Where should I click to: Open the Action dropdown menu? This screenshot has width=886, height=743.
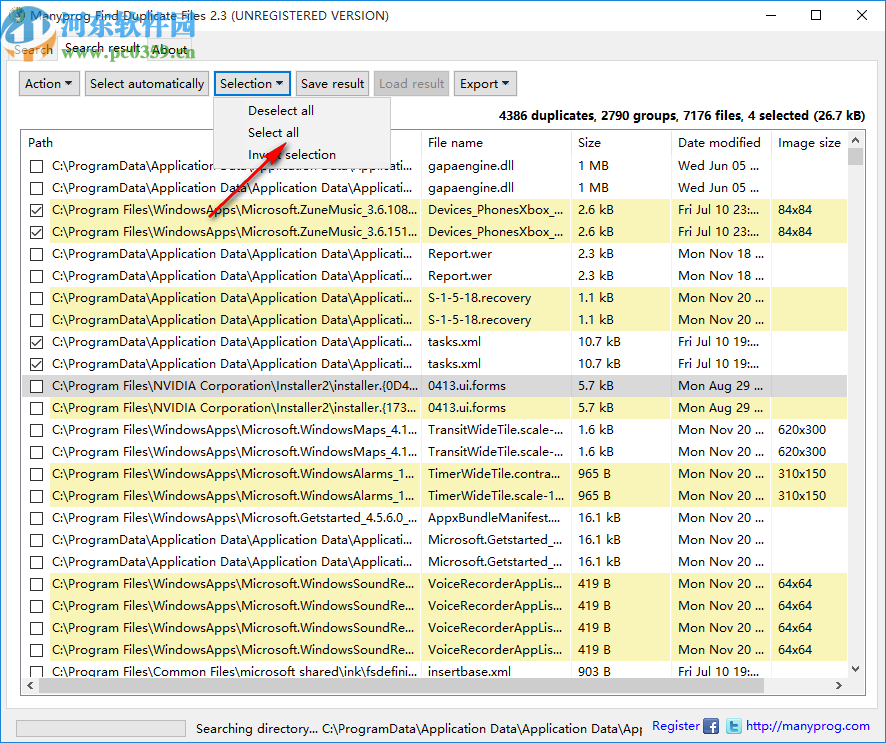click(48, 83)
